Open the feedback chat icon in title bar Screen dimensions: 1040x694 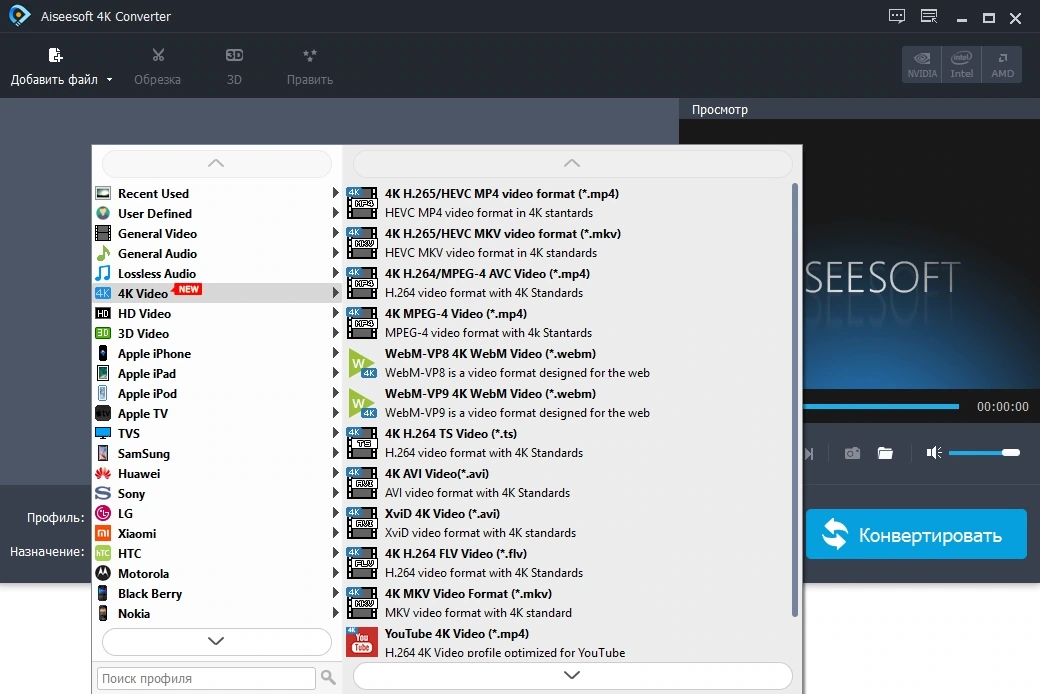coord(897,16)
